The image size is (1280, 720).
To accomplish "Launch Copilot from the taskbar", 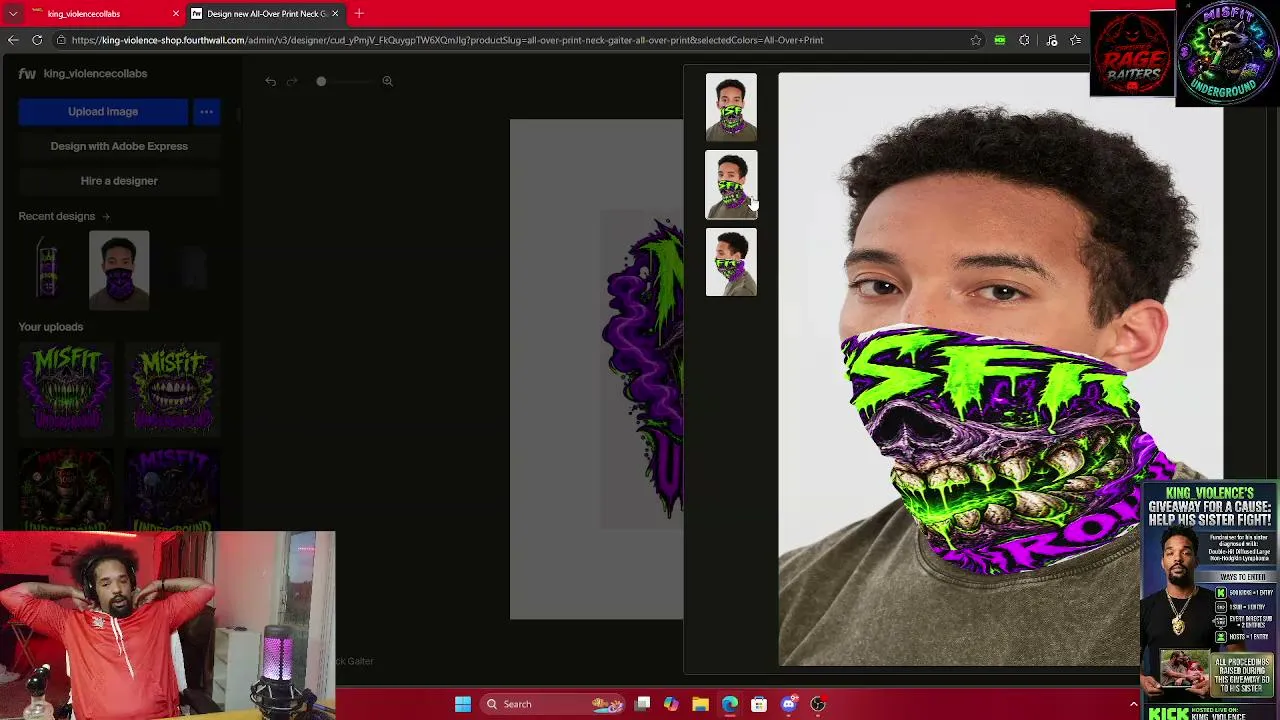I will 671,704.
